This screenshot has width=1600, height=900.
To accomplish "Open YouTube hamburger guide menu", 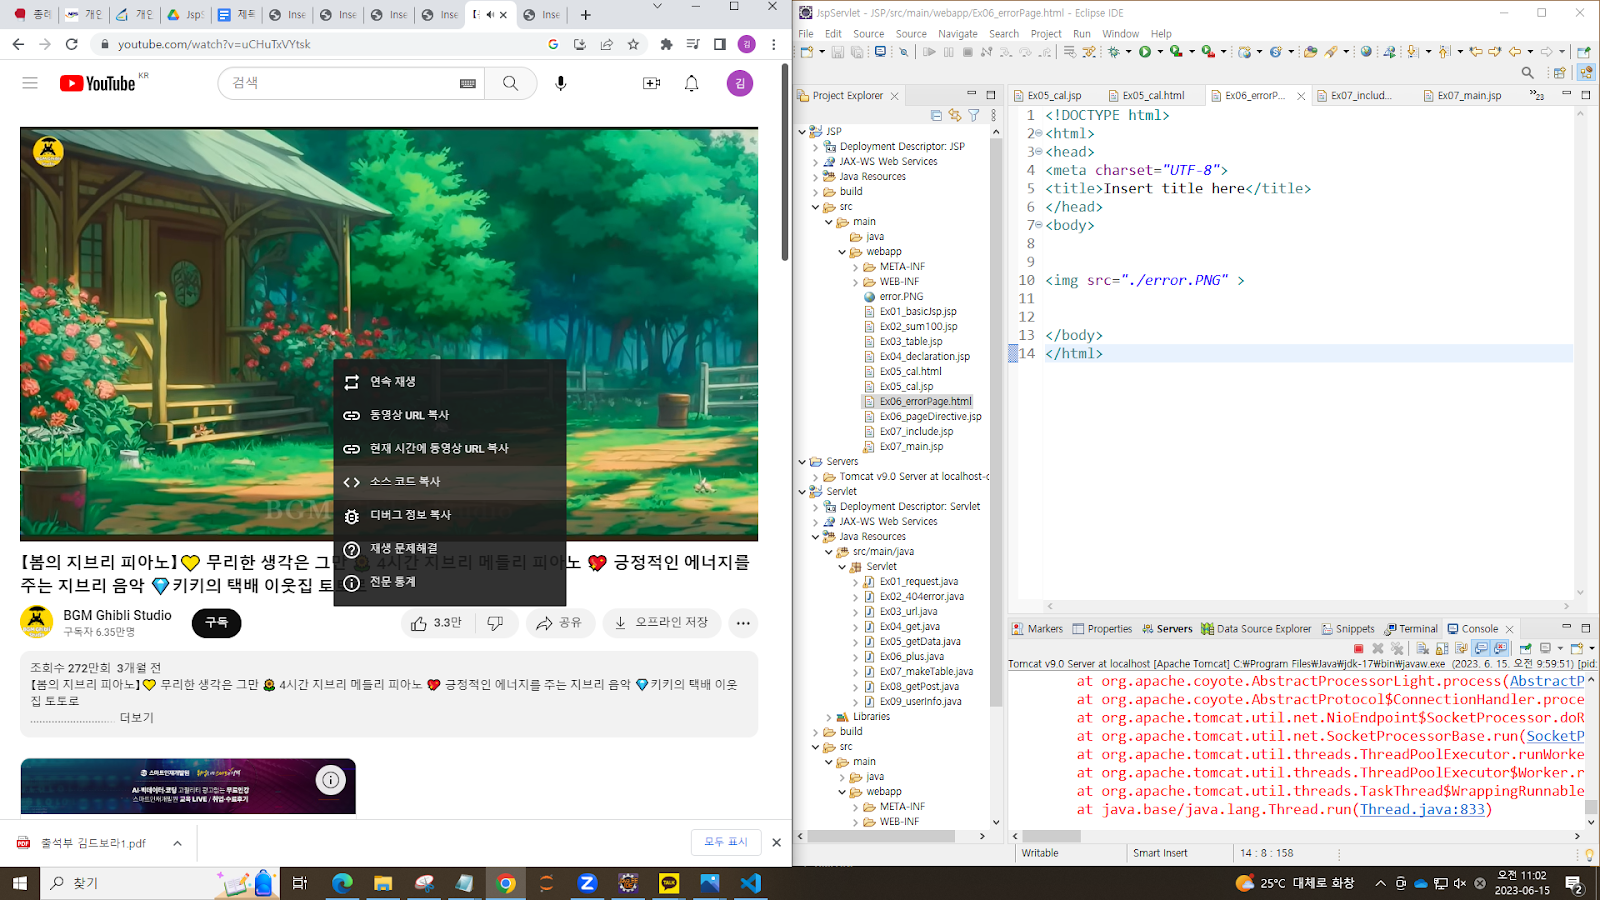I will [30, 84].
